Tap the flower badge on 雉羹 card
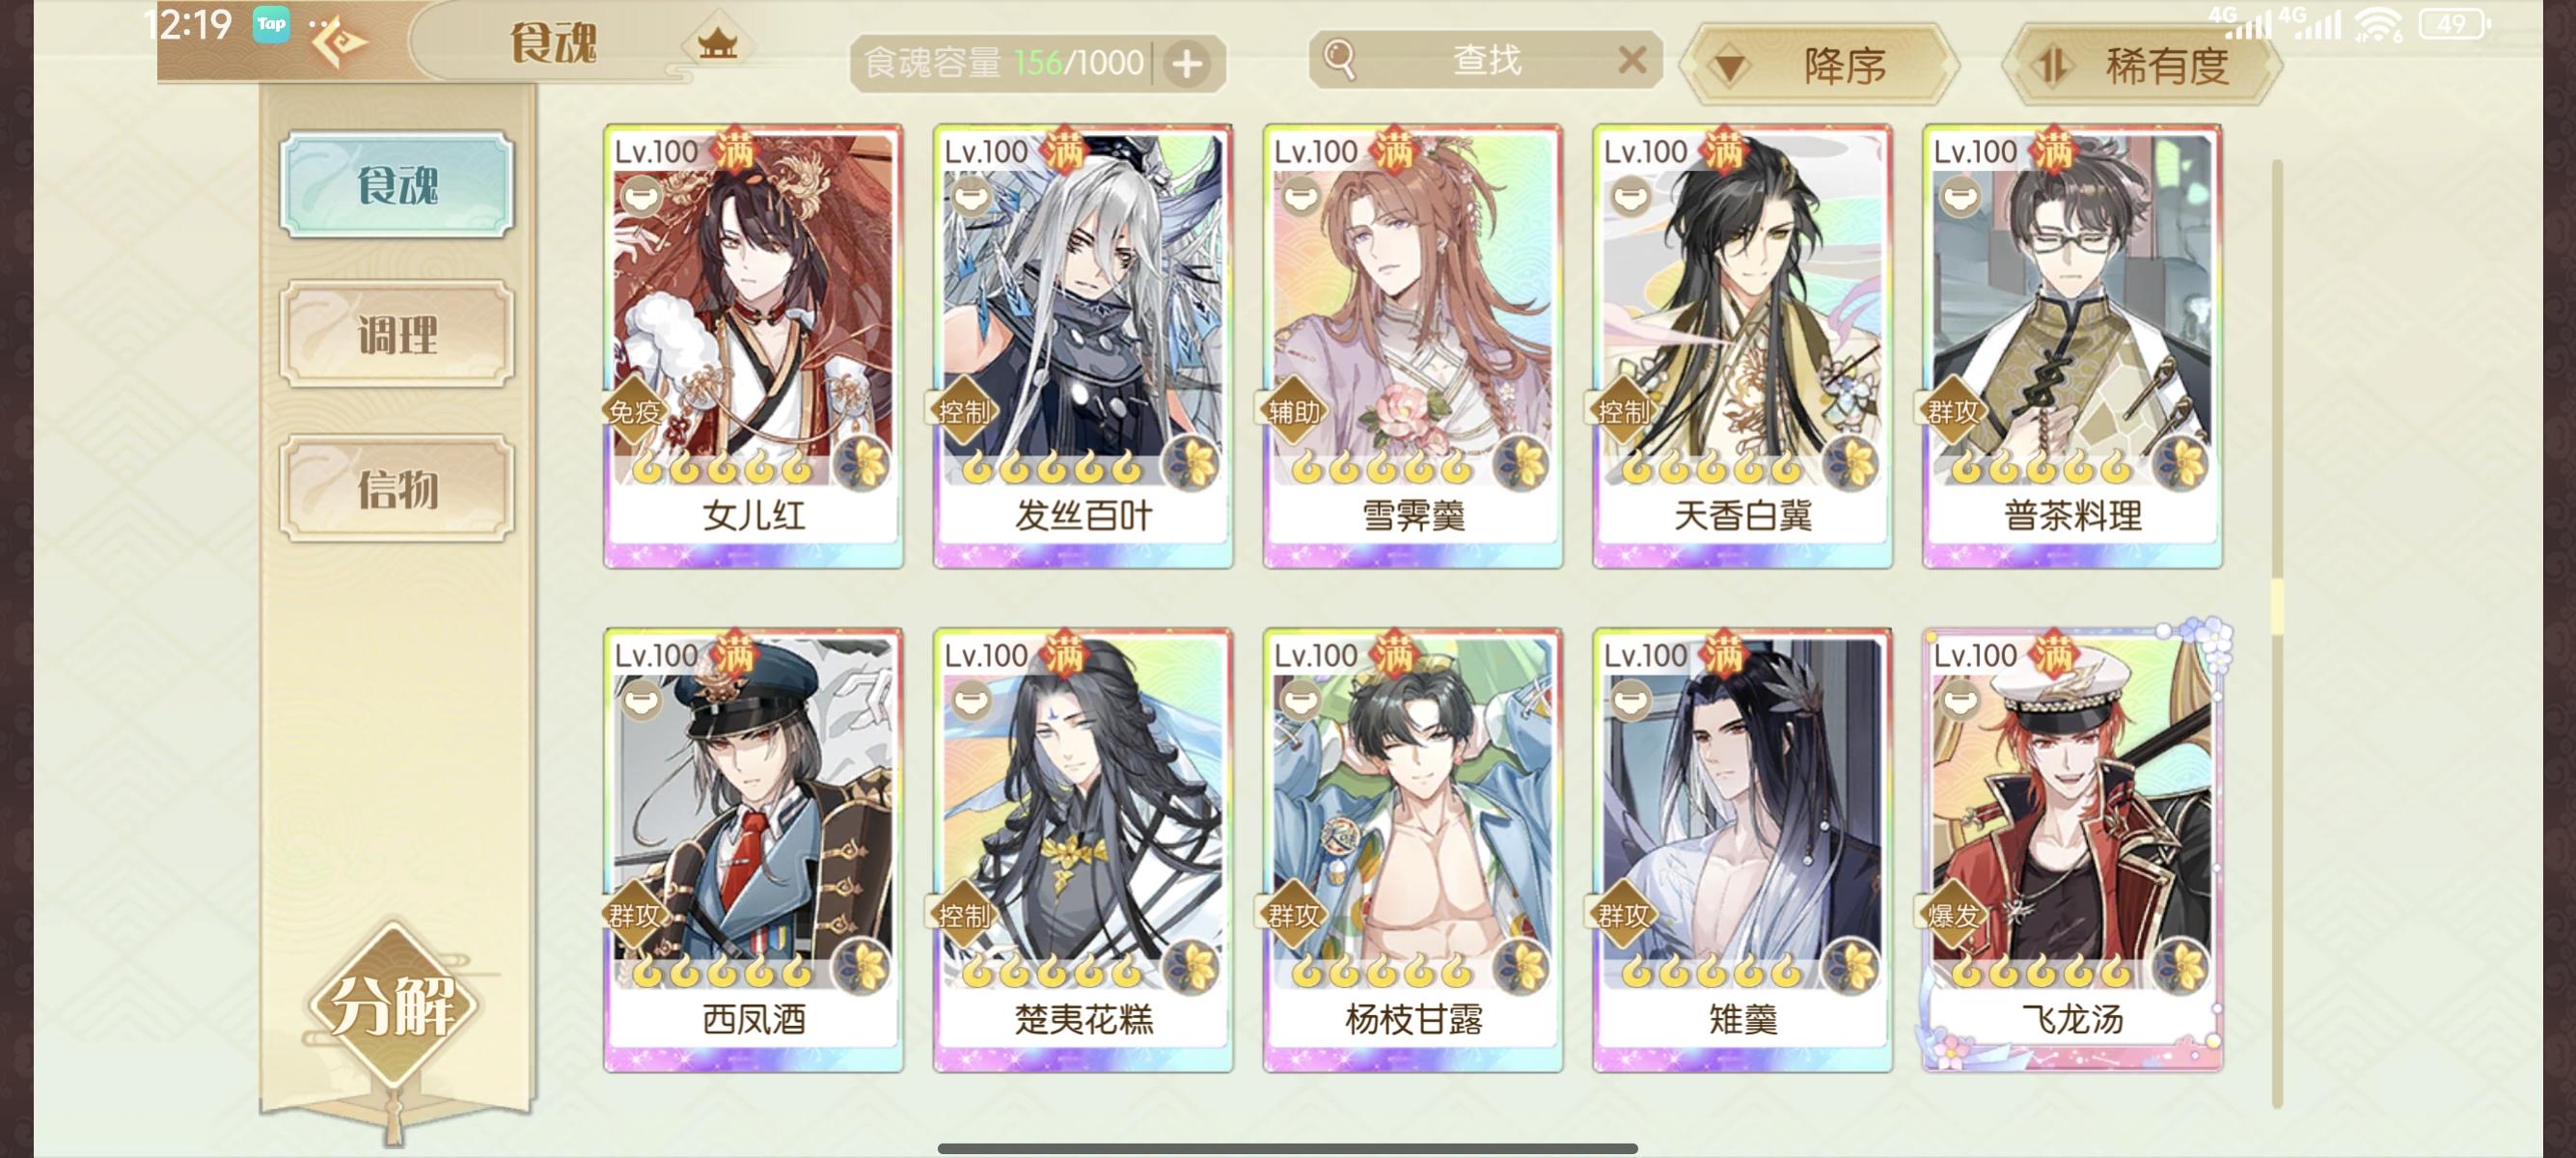The image size is (2576, 1158). point(1850,968)
